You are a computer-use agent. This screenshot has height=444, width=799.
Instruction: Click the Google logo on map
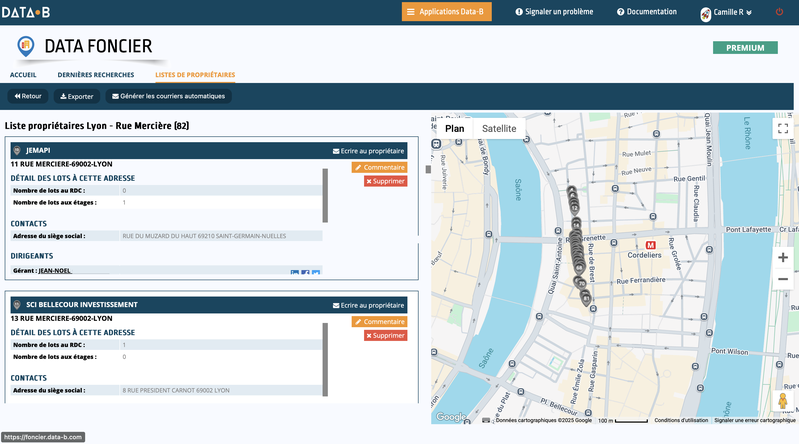pyautogui.click(x=450, y=417)
